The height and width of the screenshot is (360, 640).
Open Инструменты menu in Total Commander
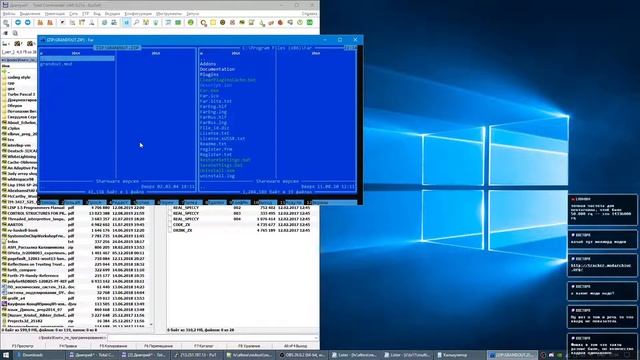click(x=169, y=13)
